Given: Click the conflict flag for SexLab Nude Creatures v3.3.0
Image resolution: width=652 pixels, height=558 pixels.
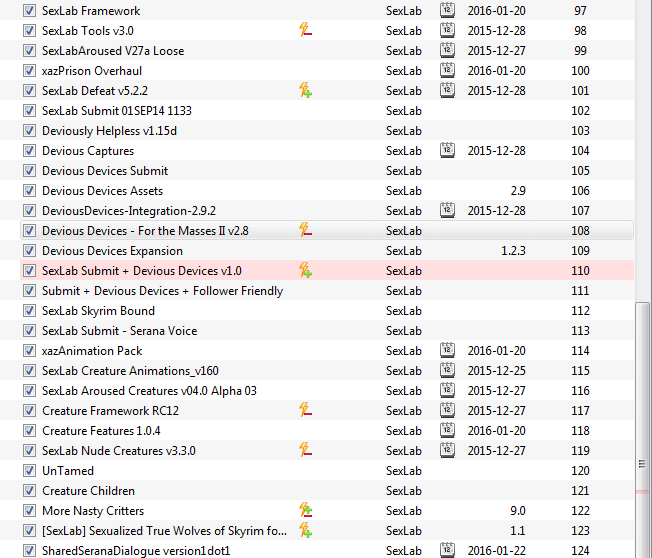Looking at the screenshot, I should 305,450.
